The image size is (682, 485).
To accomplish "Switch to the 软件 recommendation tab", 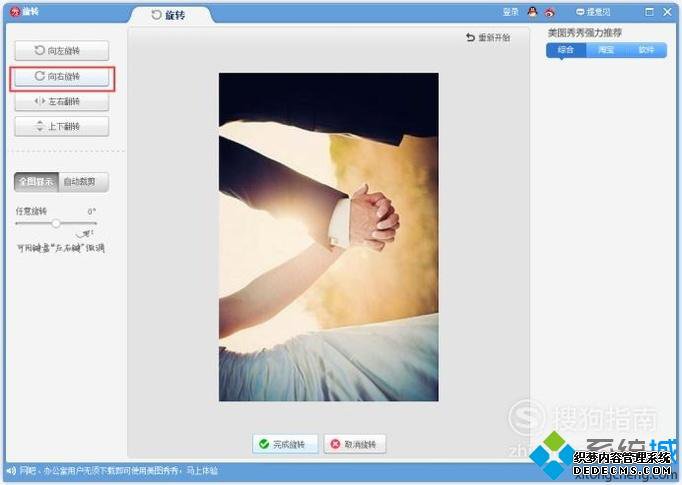I will (x=646, y=50).
